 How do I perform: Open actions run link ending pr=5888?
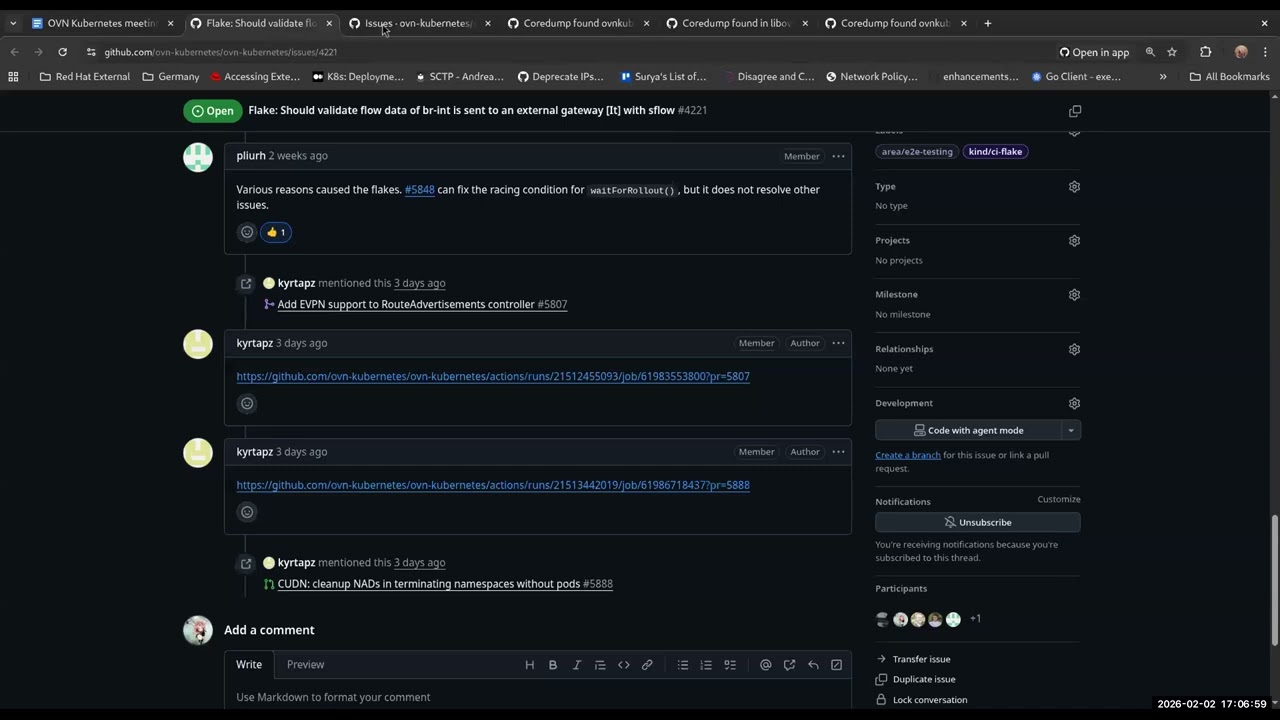(x=493, y=485)
